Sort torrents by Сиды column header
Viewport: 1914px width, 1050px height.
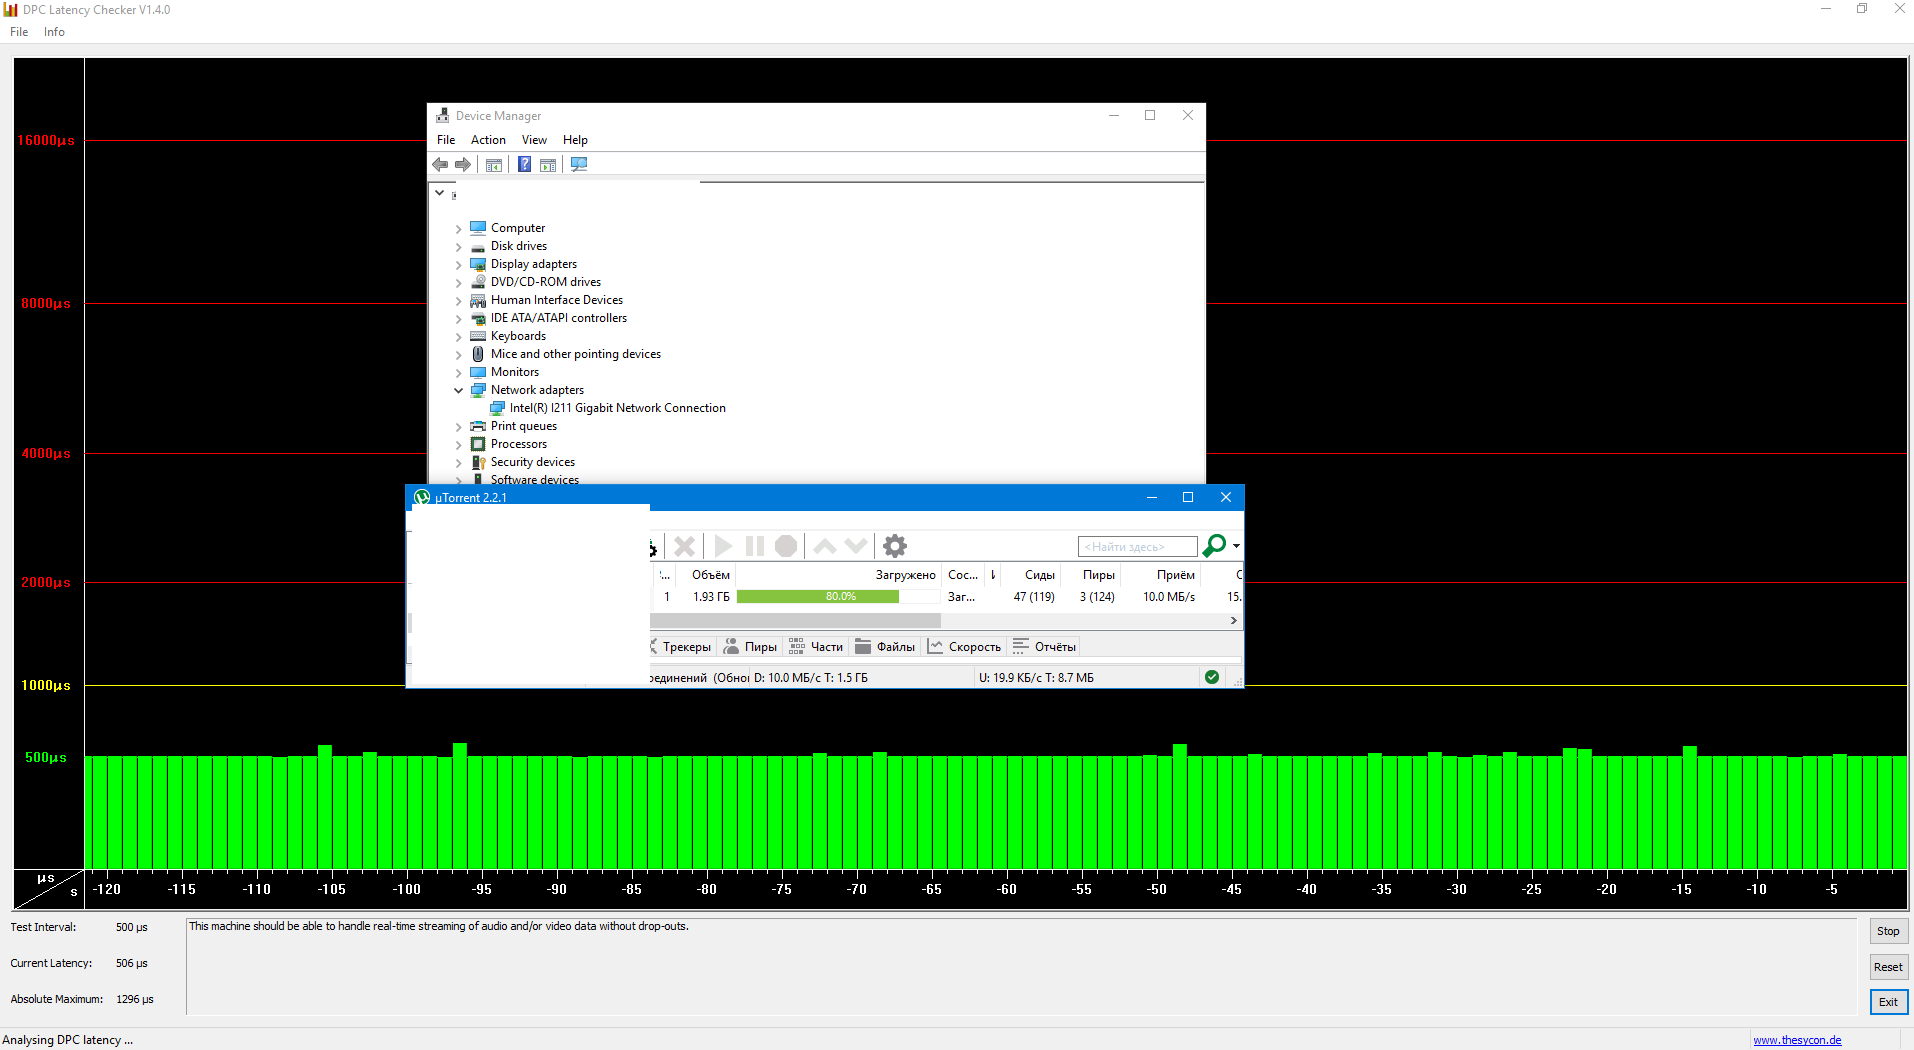click(1030, 575)
